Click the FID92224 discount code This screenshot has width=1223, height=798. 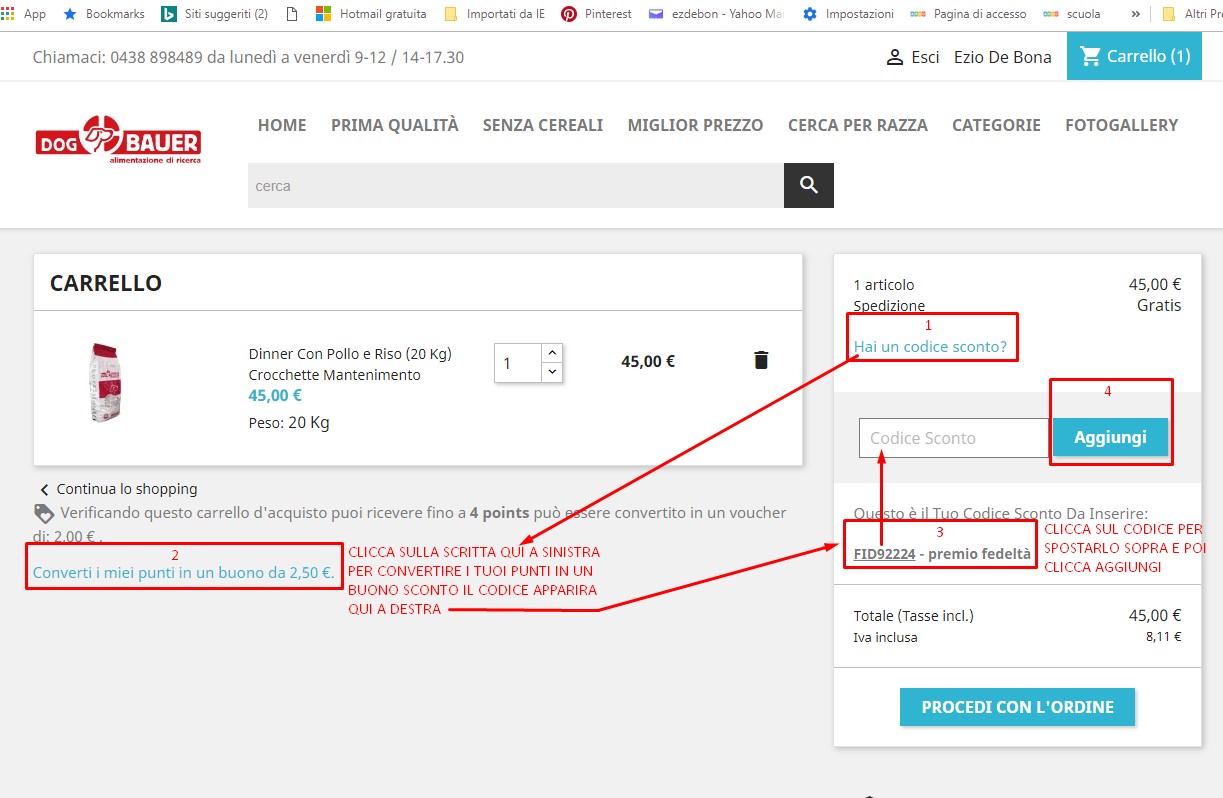[884, 553]
